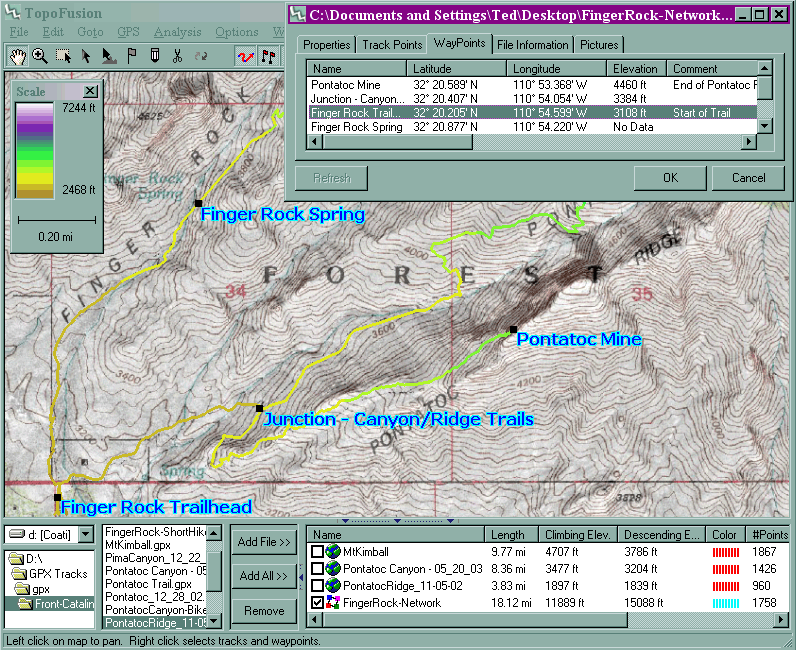This screenshot has width=796, height=650.
Task: Click the OK button
Action: 670,178
